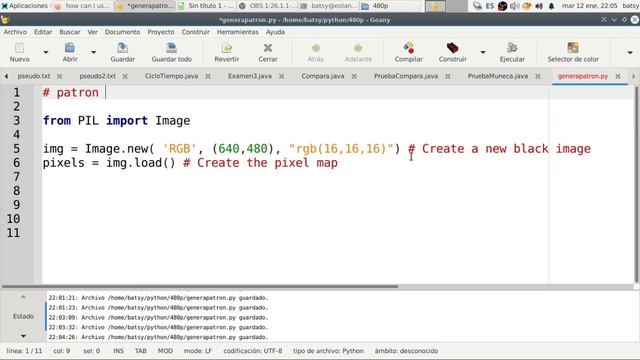Click the 'rgb(16,16,16)' string in line 5

[341, 149]
